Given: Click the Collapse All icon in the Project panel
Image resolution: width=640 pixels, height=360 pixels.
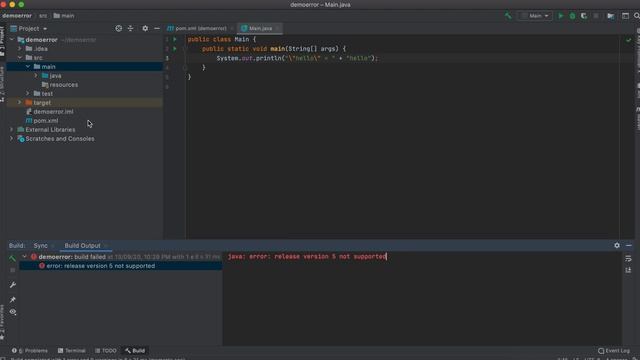Looking at the screenshot, I should 131,29.
